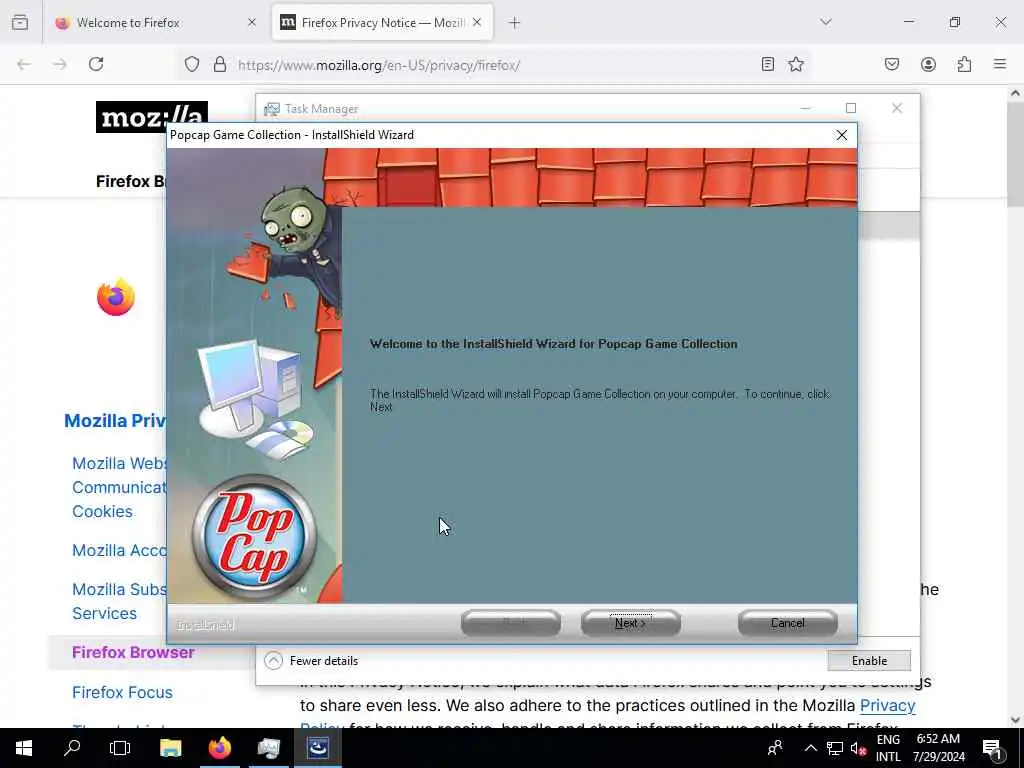Image resolution: width=1024 pixels, height=768 pixels.
Task: Collapse Task Manager with Fewer details
Action: [x=312, y=660]
